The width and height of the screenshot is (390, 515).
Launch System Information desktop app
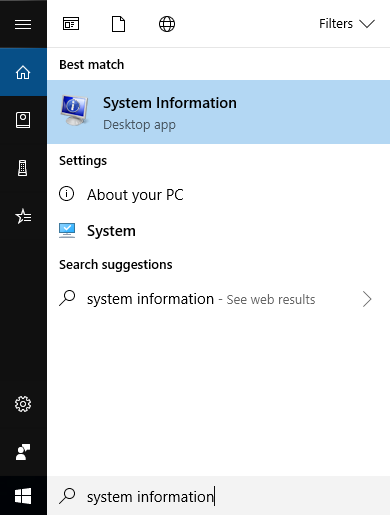(x=219, y=112)
